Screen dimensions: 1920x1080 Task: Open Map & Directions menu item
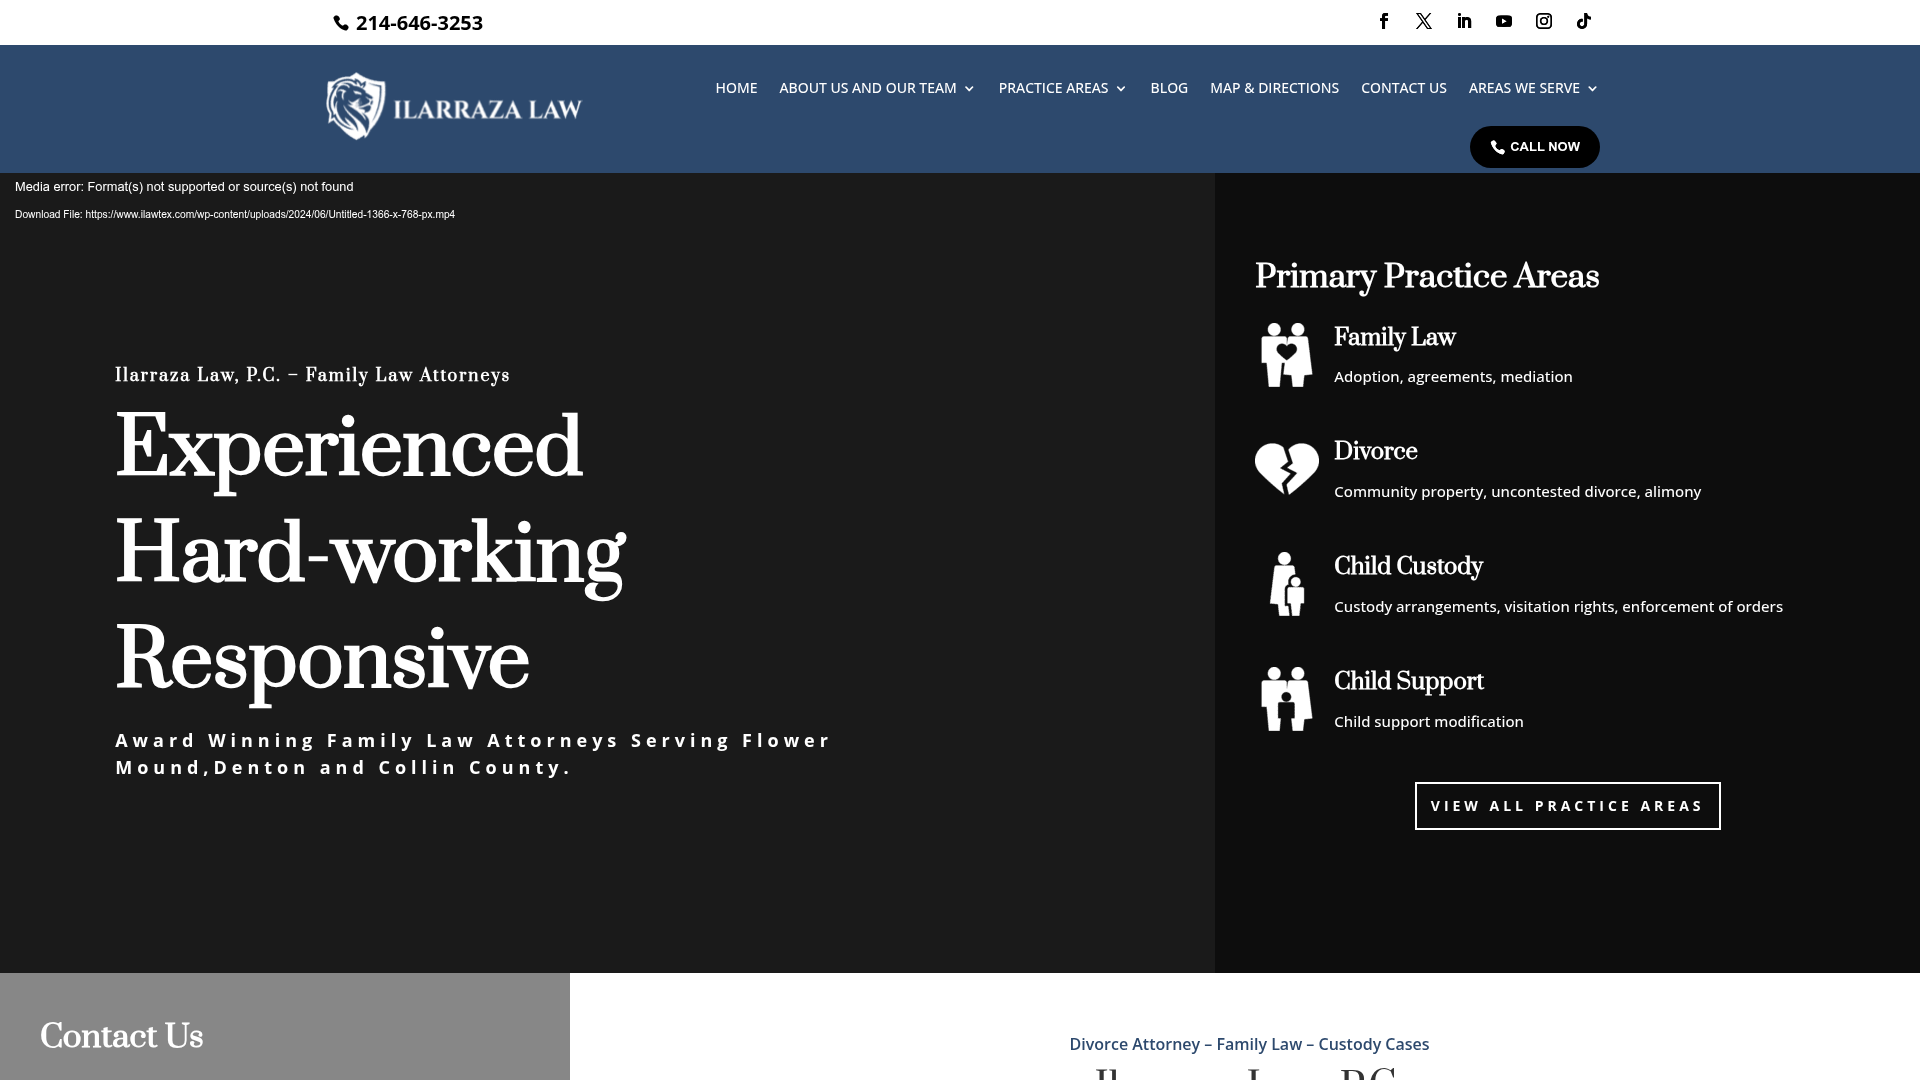coord(1274,88)
